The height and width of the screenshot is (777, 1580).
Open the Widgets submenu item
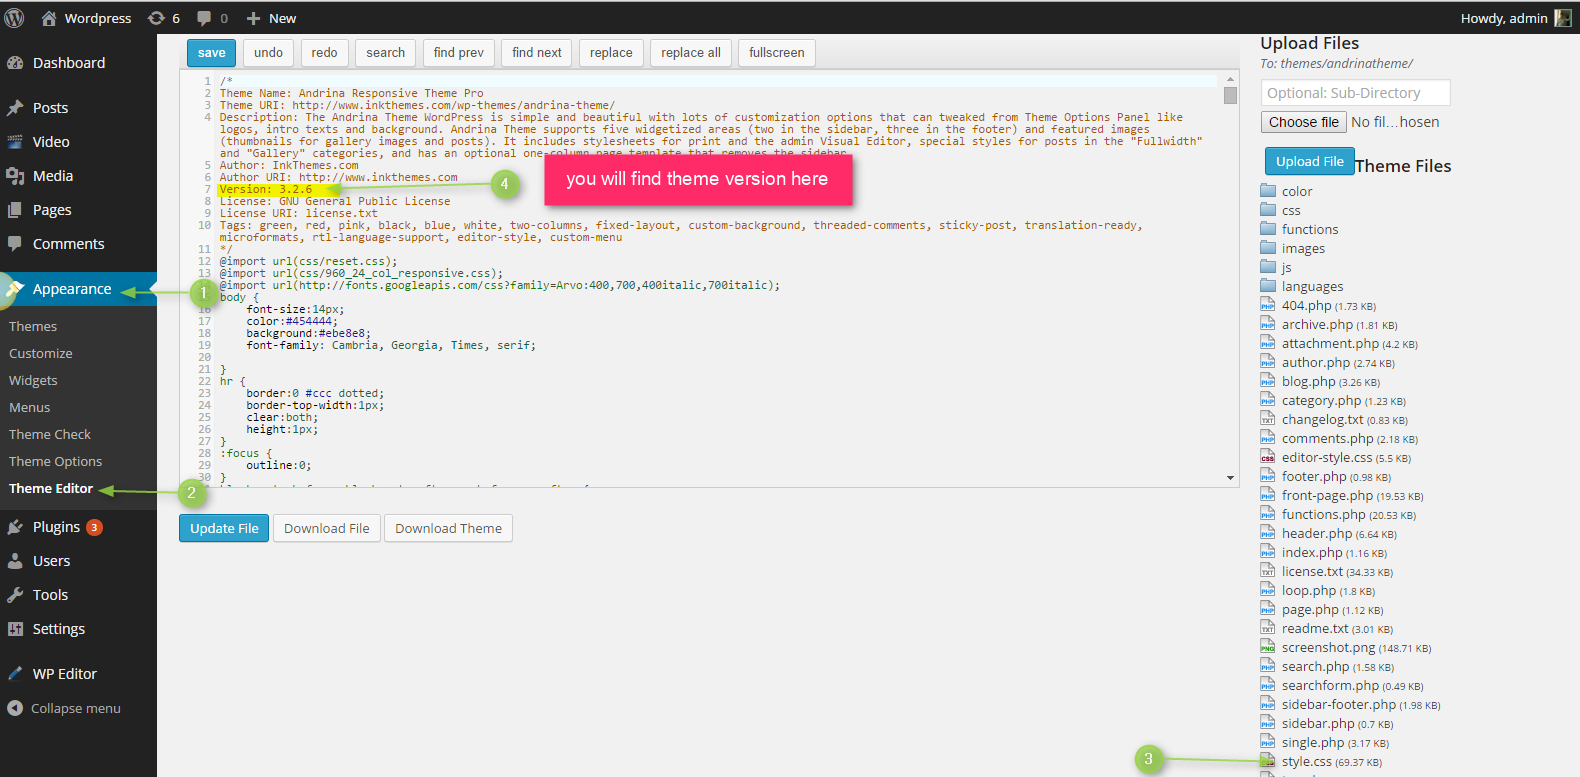click(33, 380)
